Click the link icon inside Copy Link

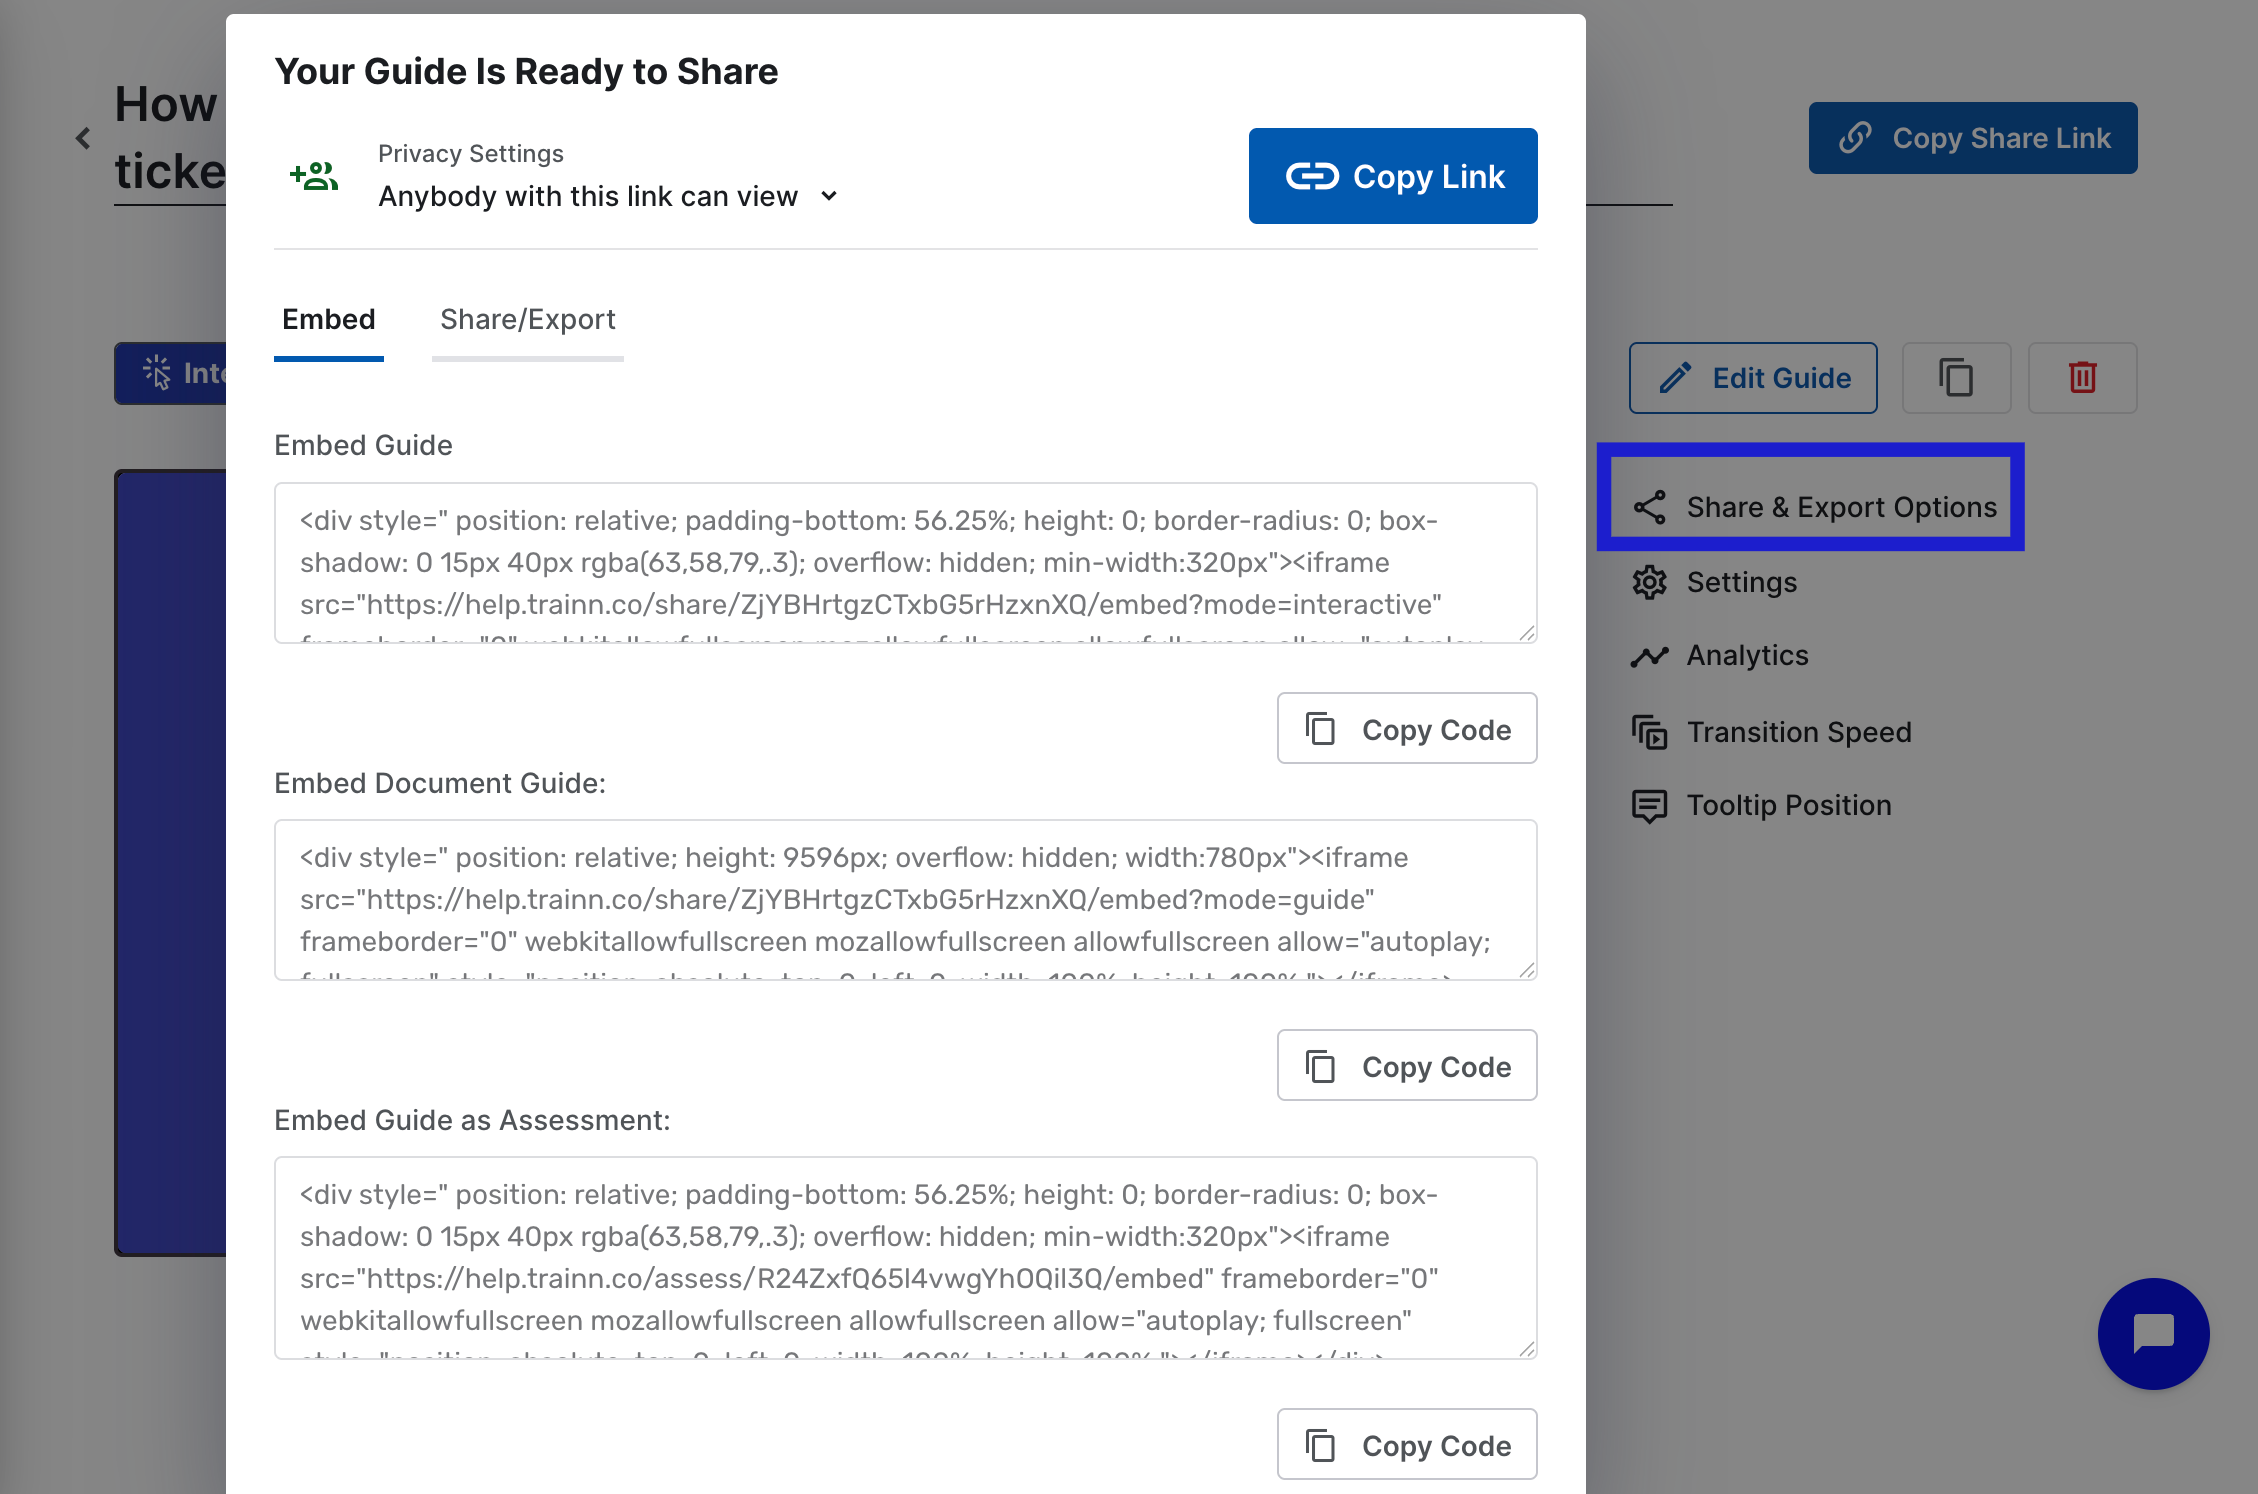click(x=1312, y=176)
